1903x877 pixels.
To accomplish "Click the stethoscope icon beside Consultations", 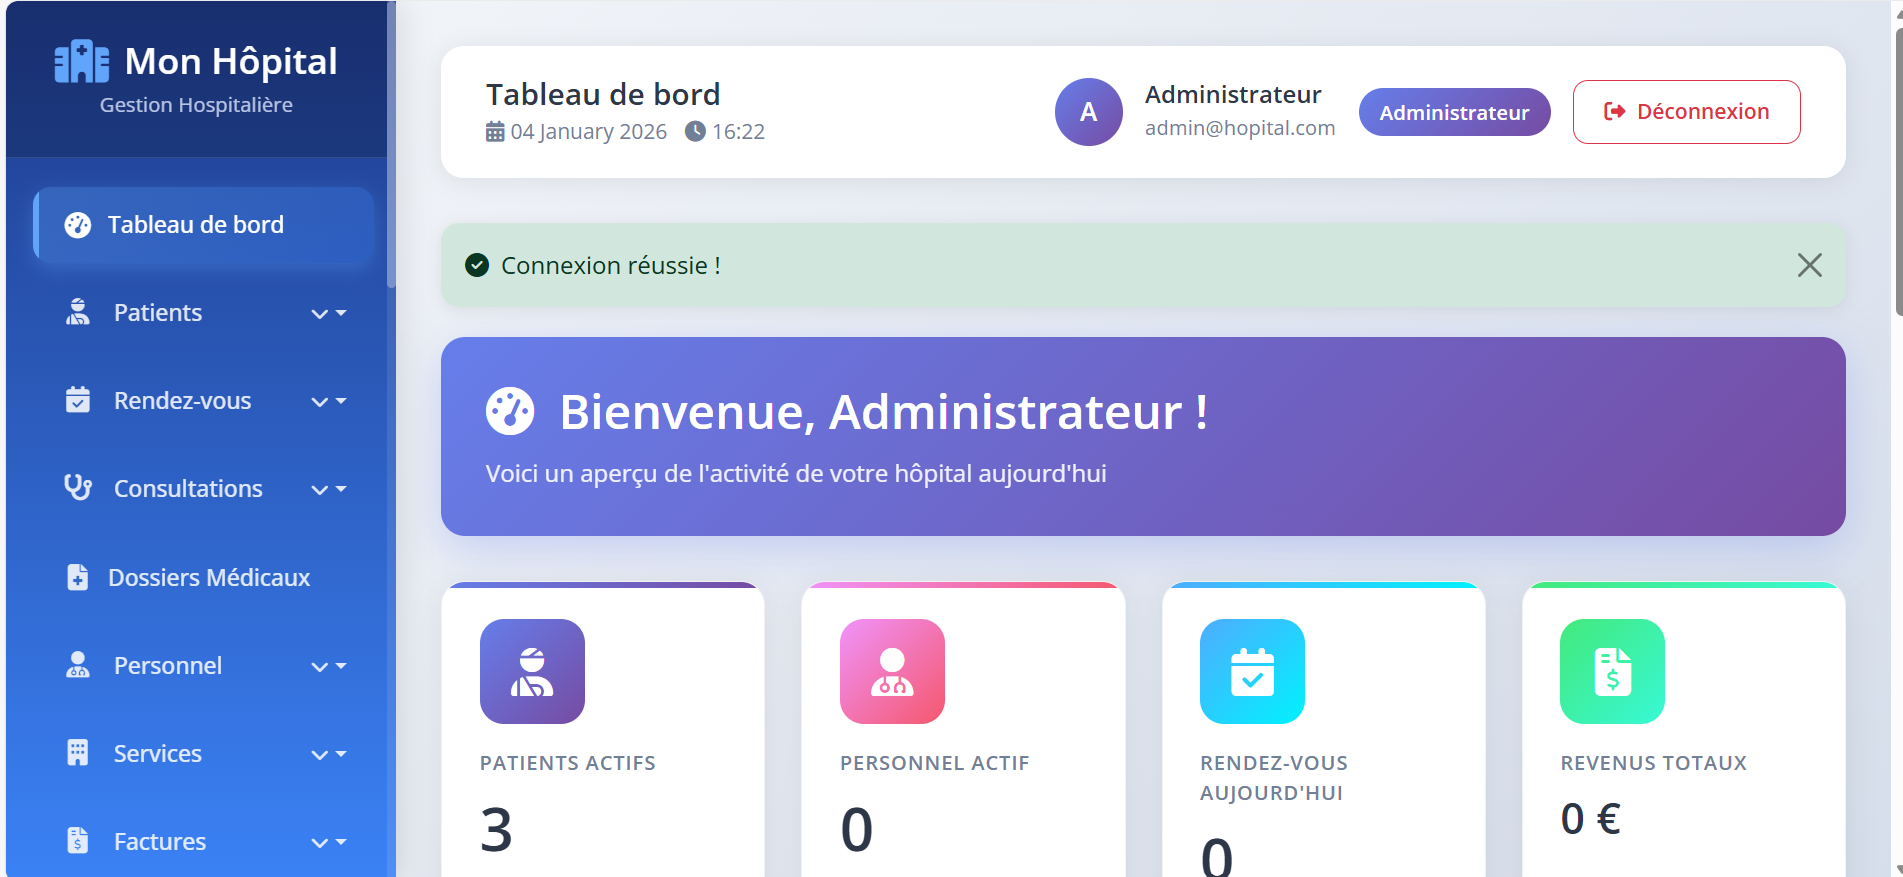I will click(78, 488).
